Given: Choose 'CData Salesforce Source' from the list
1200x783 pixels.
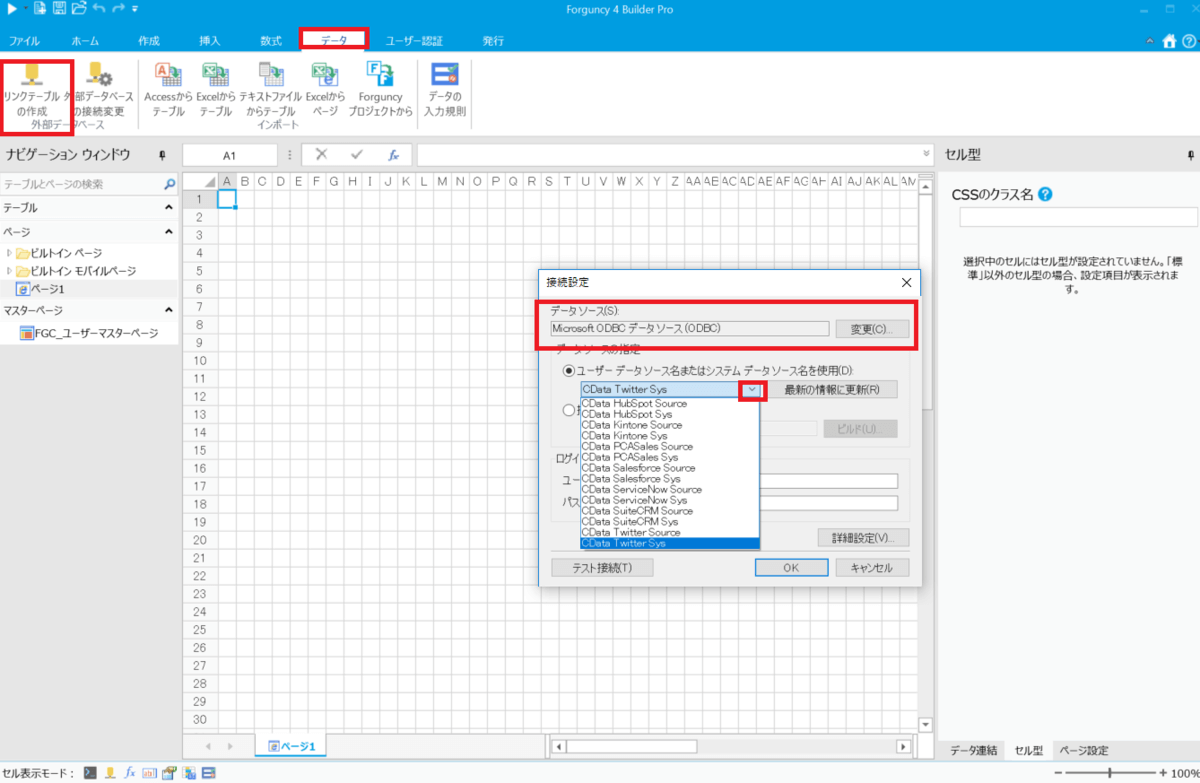Looking at the screenshot, I should coord(670,468).
